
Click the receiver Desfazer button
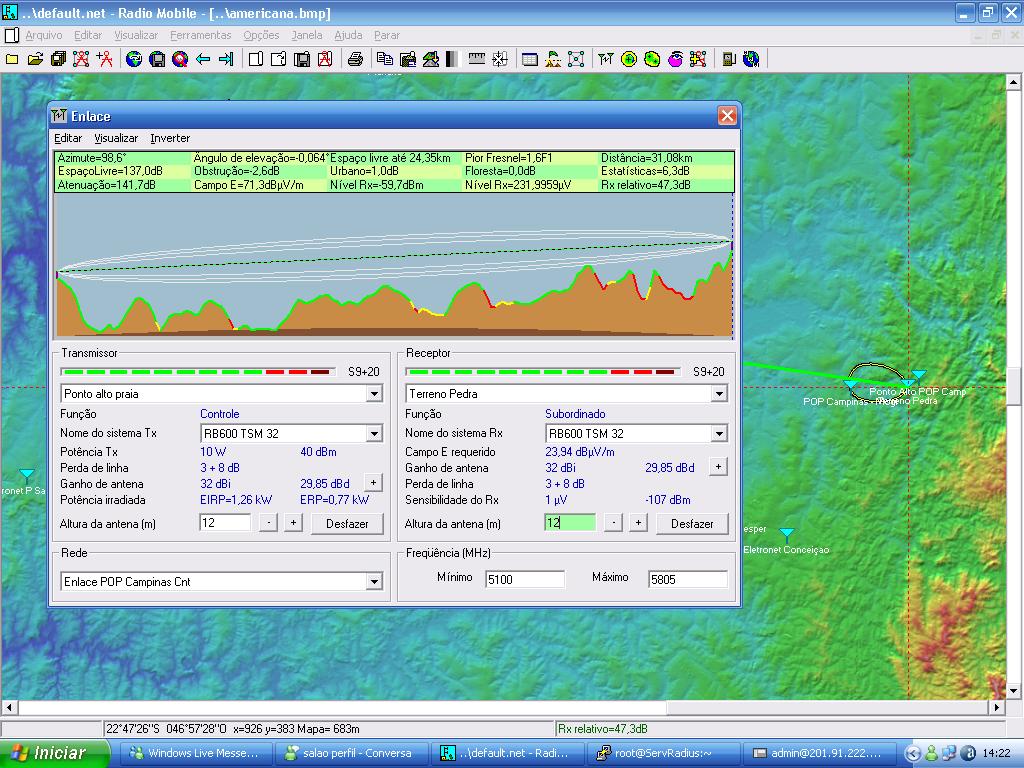[x=692, y=524]
